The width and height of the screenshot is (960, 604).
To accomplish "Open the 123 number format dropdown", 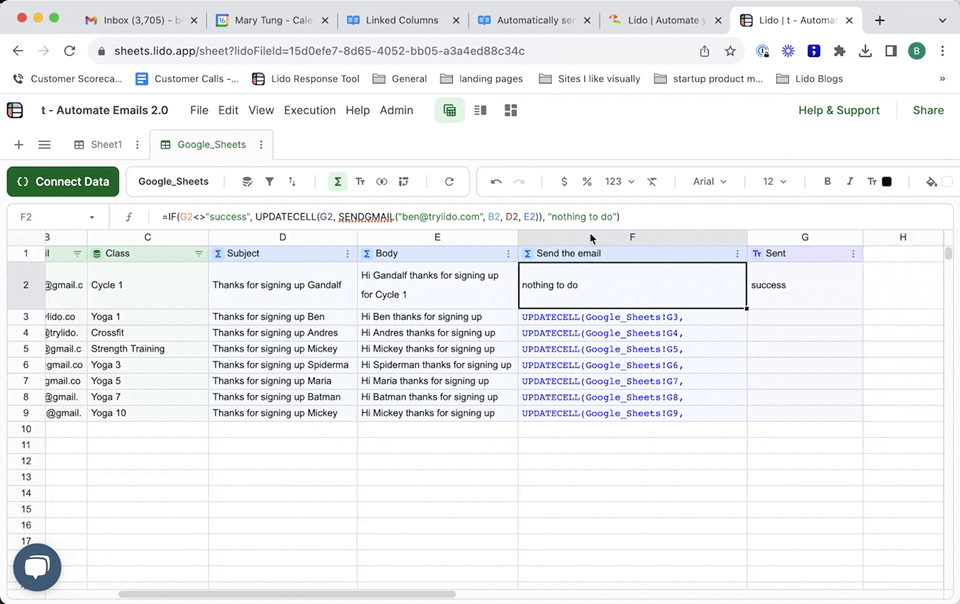I will tap(619, 182).
